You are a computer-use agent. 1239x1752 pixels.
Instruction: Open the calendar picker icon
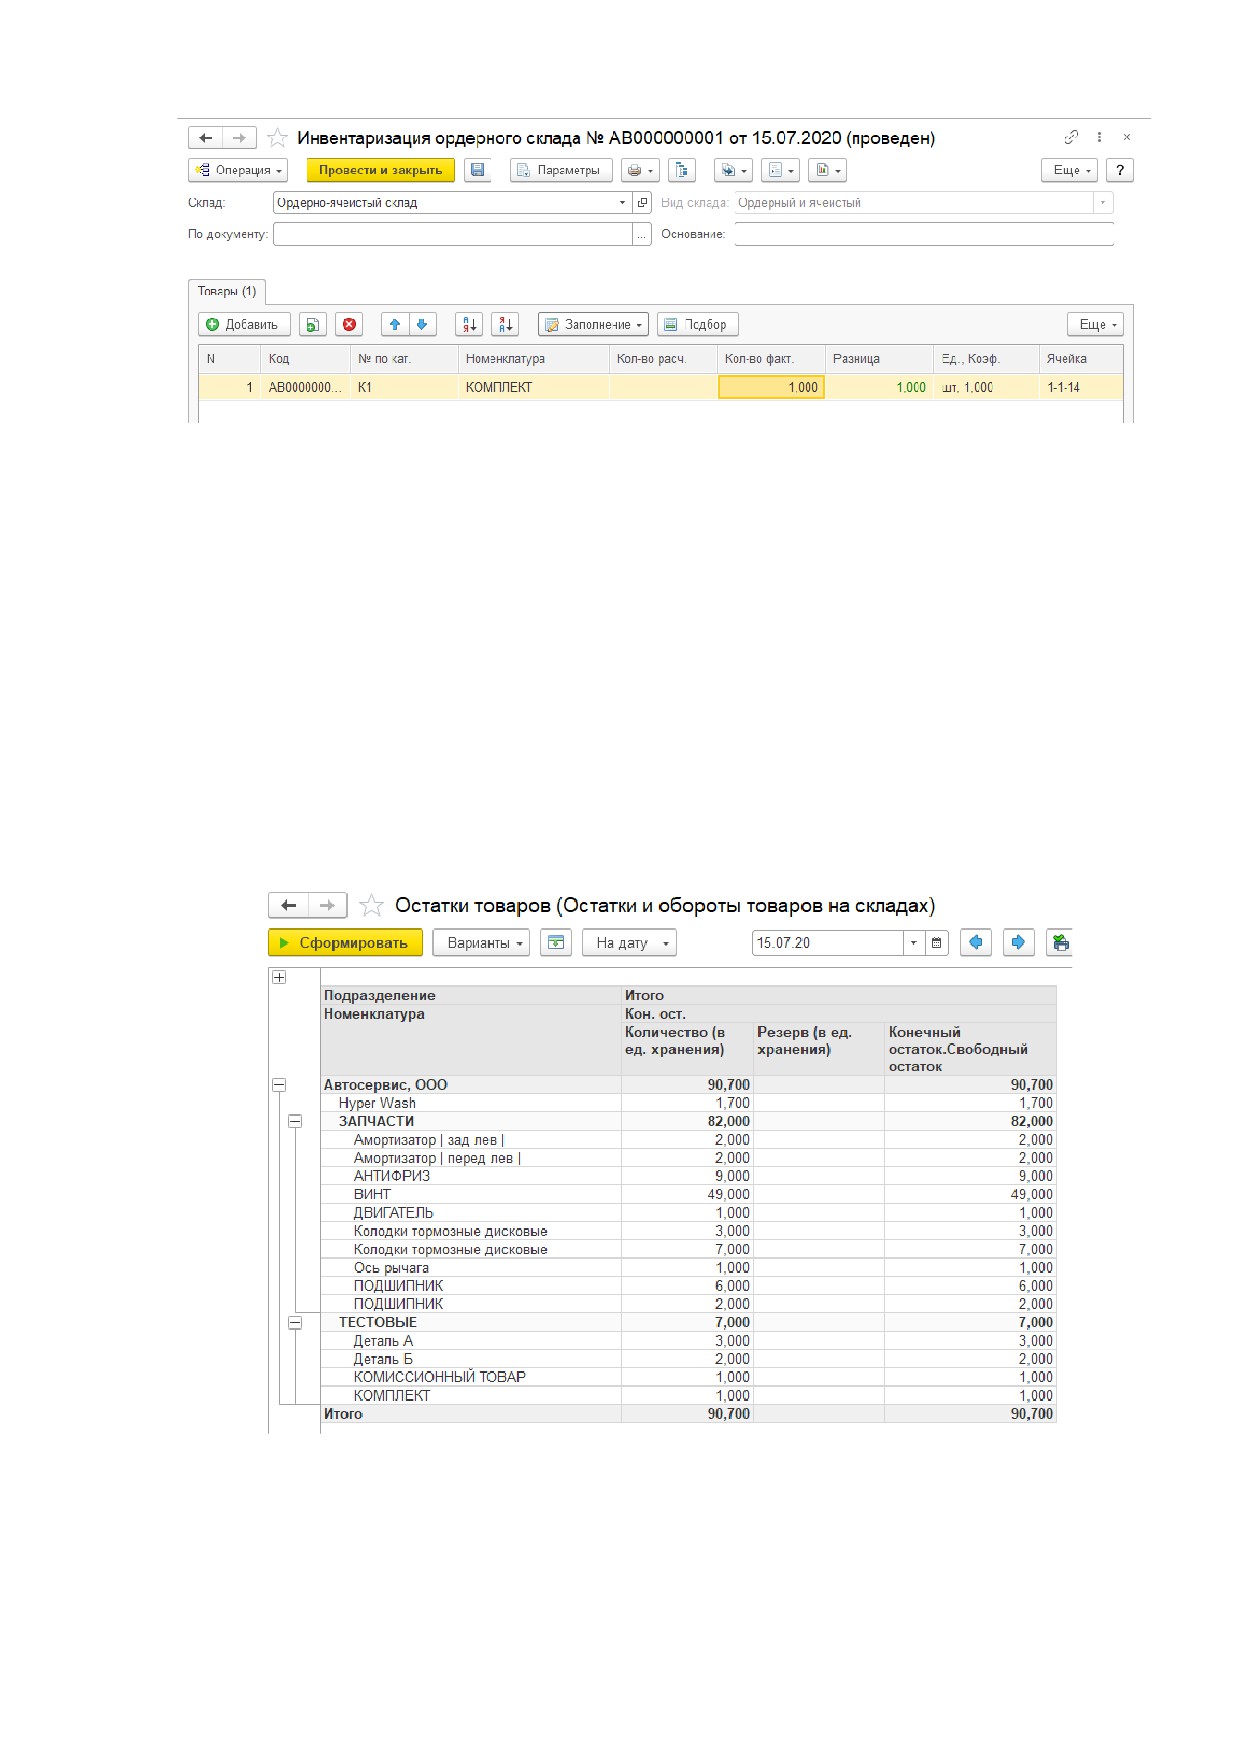[937, 943]
